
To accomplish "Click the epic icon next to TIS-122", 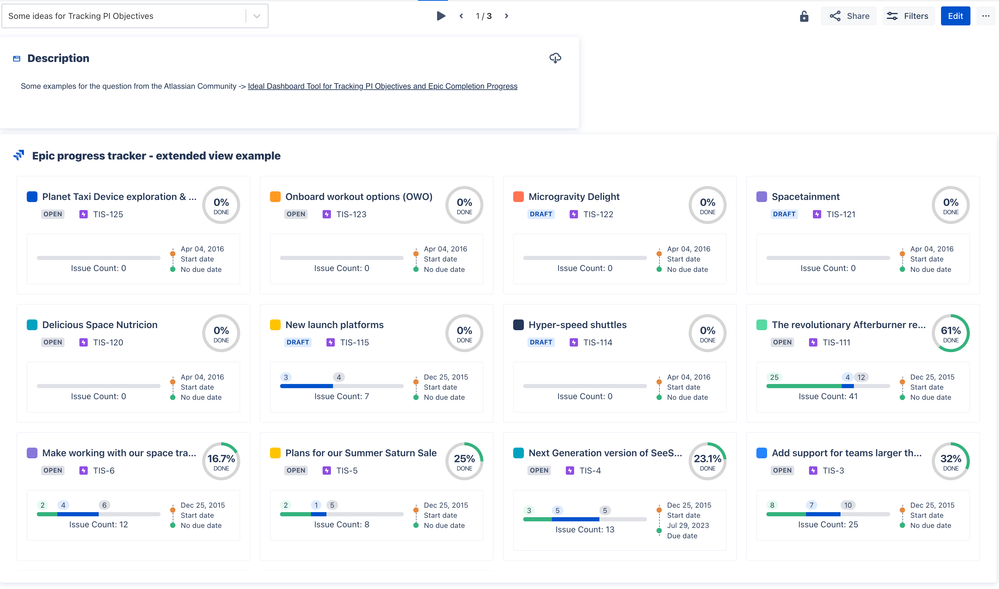I will click(x=574, y=214).
